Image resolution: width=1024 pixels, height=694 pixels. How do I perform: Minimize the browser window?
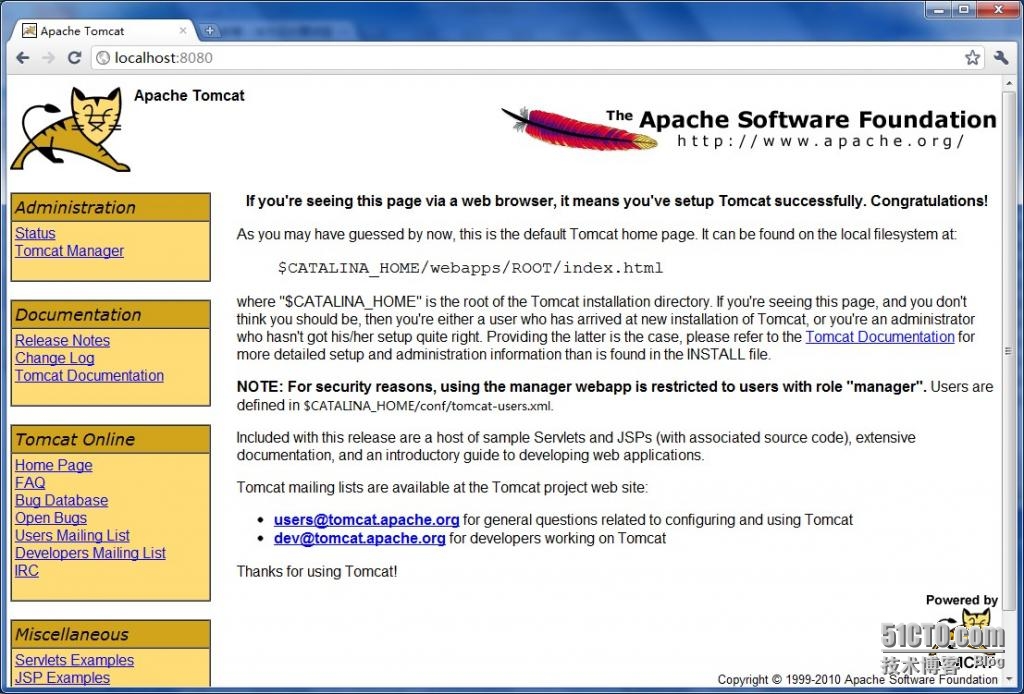(x=940, y=10)
